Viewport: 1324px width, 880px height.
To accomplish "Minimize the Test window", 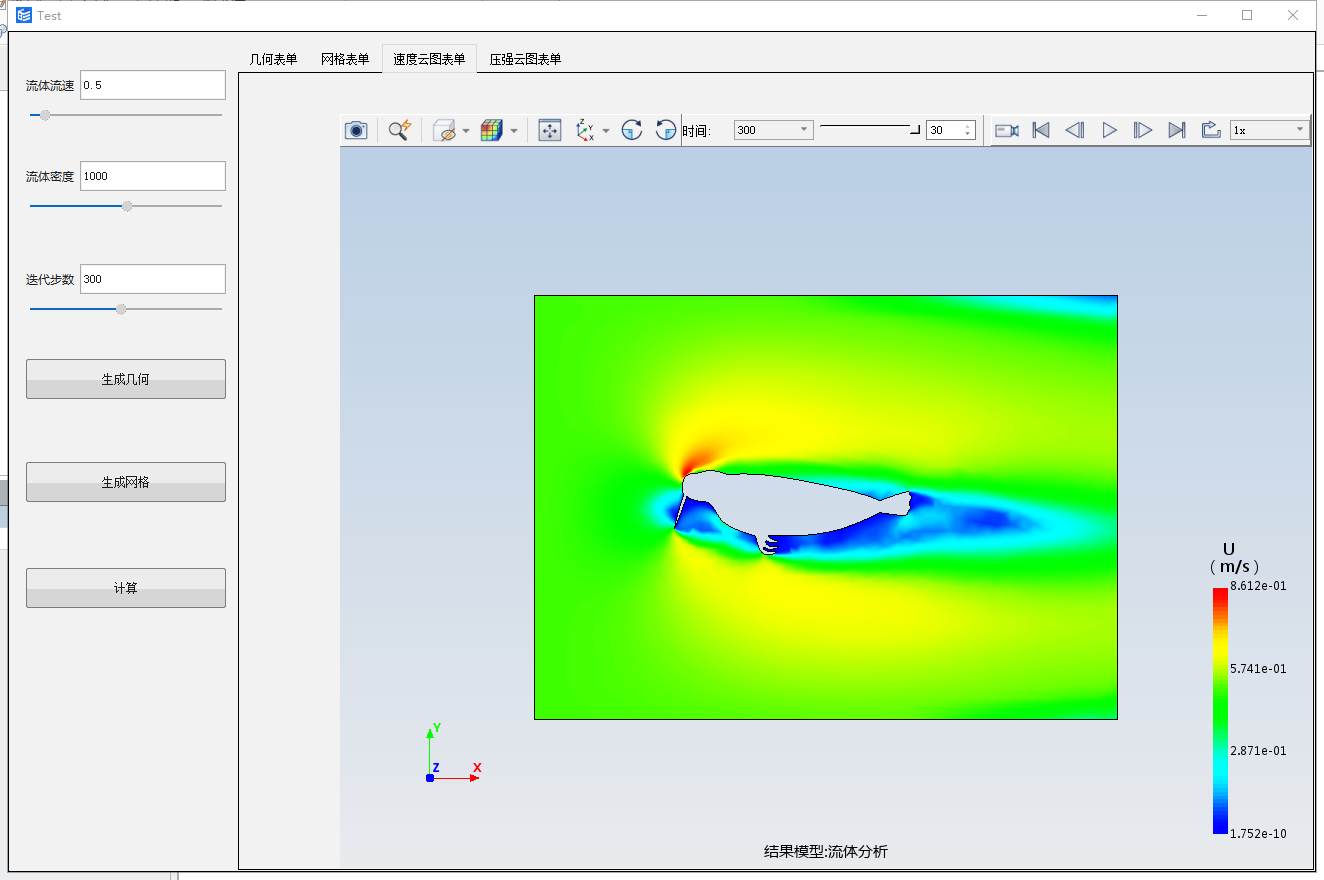I will click(x=1201, y=15).
